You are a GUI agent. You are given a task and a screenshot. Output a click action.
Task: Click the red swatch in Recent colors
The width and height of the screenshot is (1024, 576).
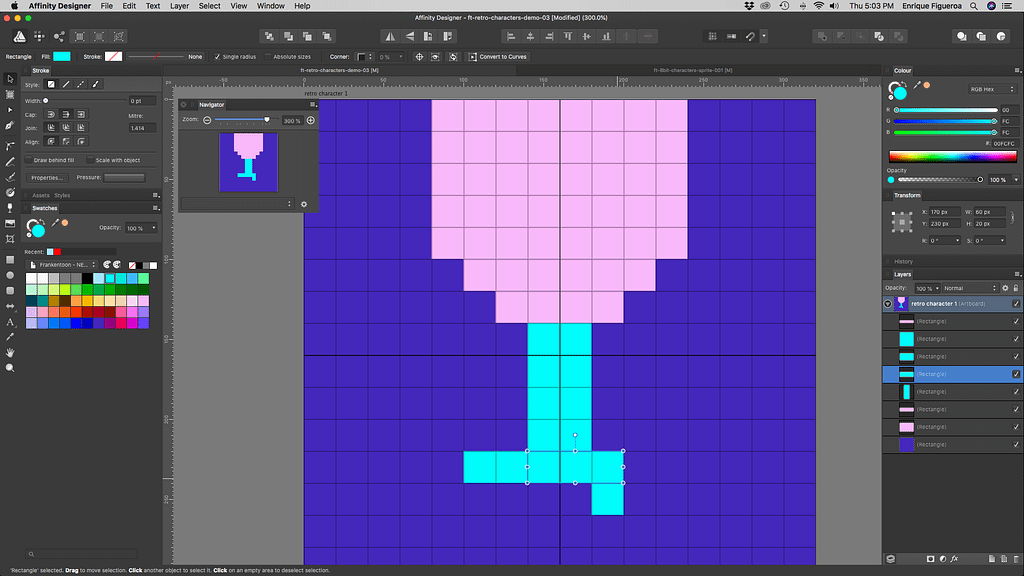[x=57, y=251]
